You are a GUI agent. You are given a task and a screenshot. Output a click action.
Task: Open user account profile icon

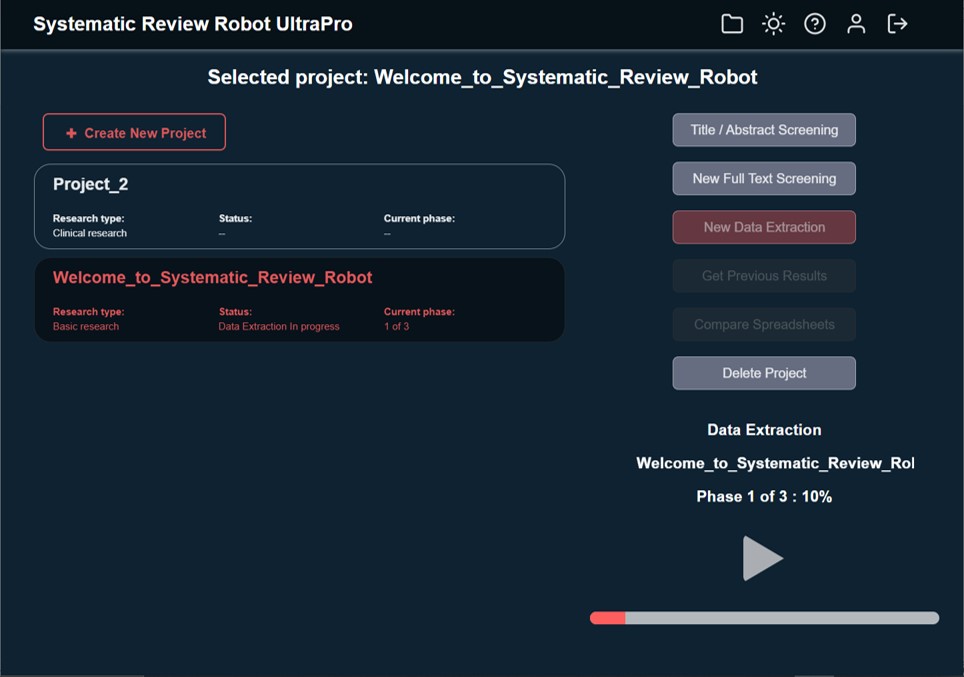coord(856,24)
